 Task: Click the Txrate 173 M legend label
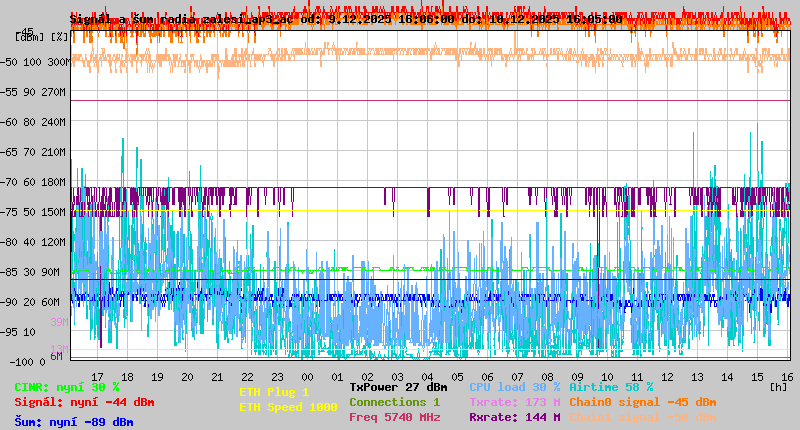pos(514,402)
